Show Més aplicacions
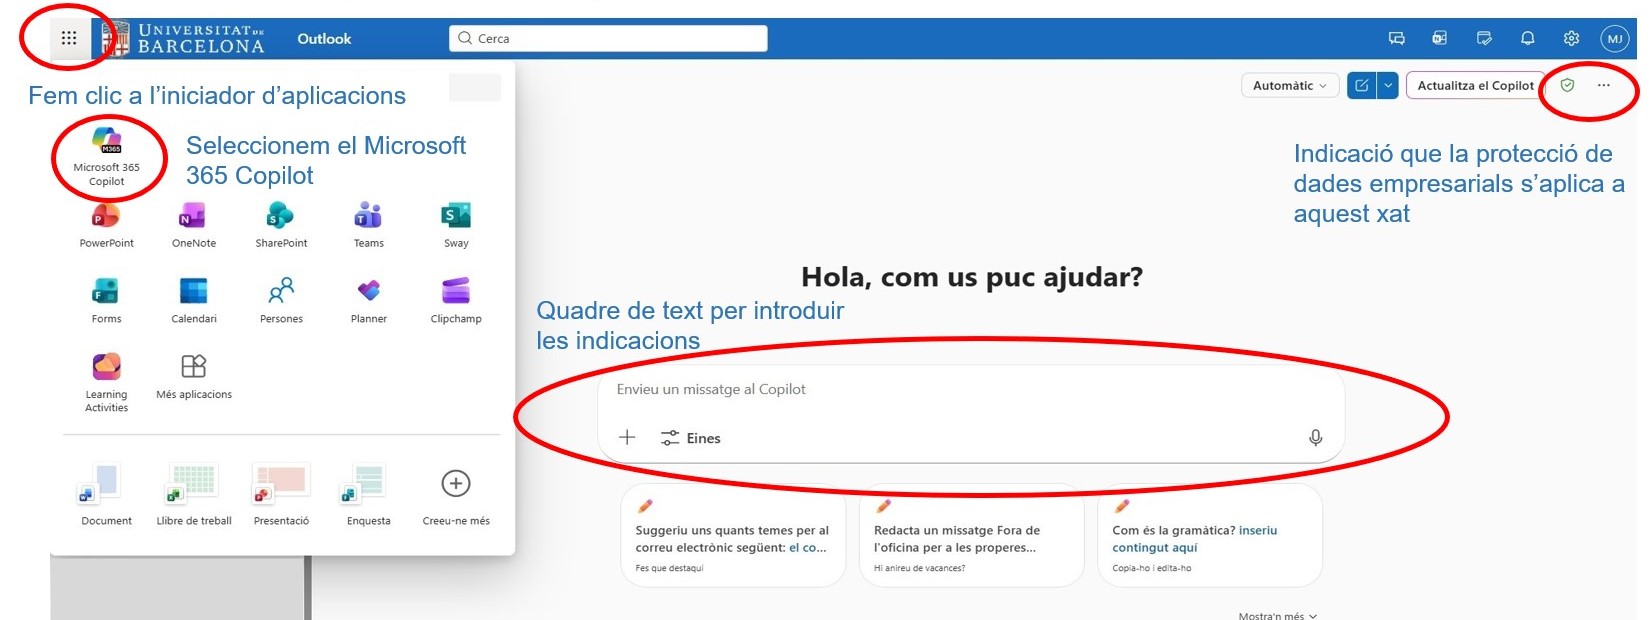 [x=194, y=376]
